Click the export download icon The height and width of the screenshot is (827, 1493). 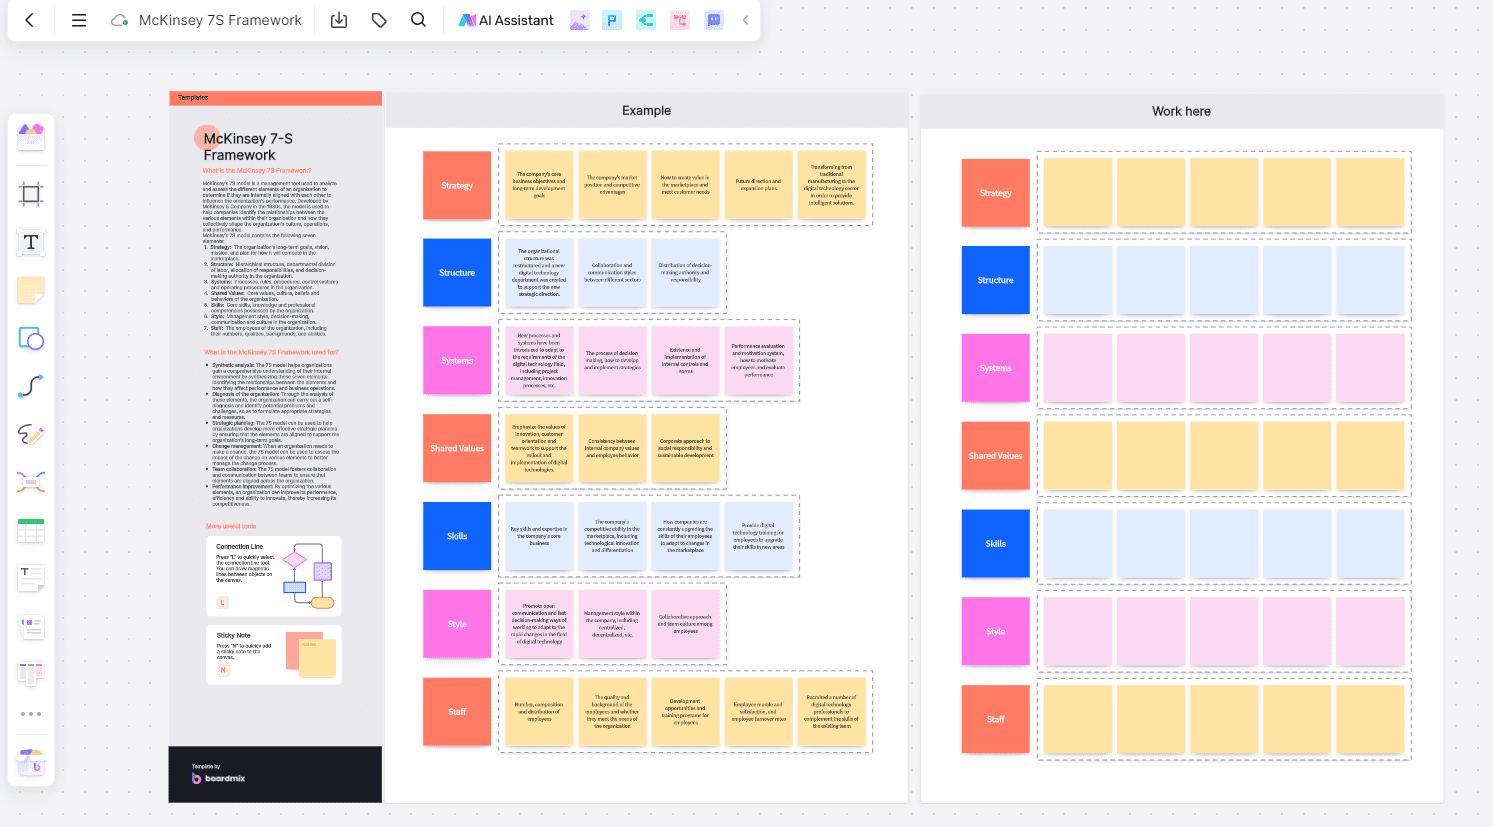[x=339, y=20]
